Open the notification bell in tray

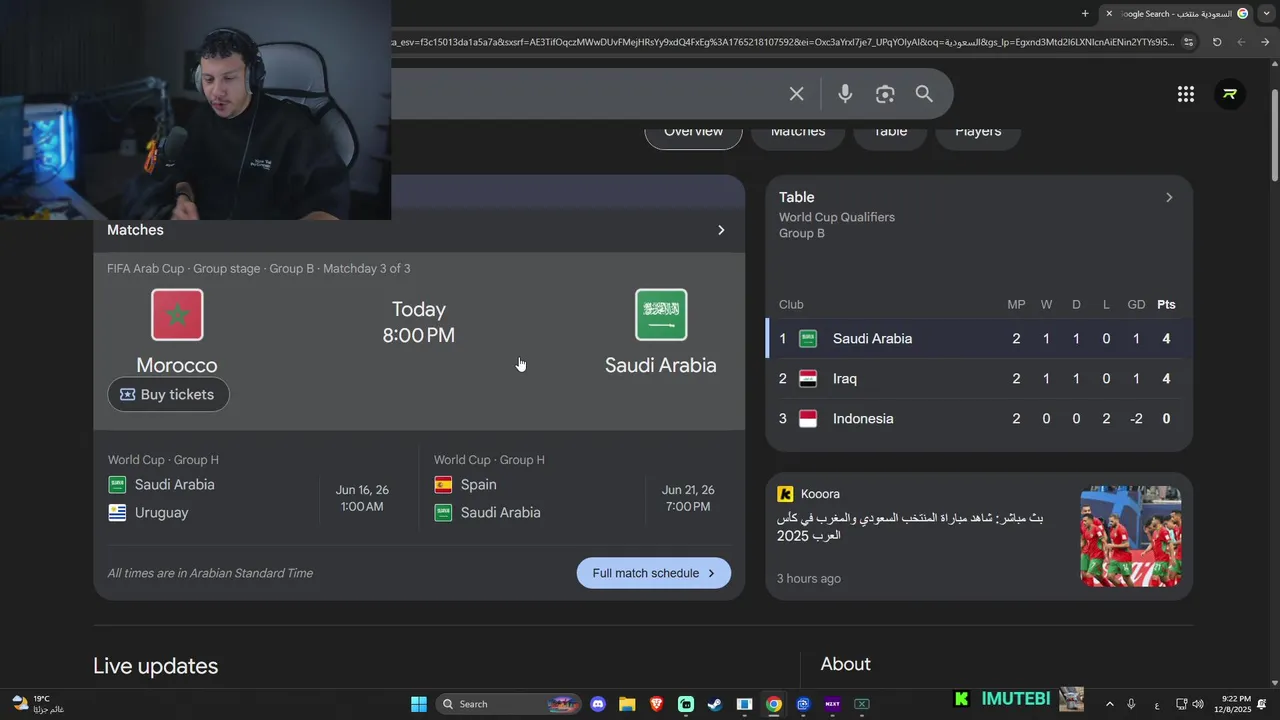click(1262, 704)
